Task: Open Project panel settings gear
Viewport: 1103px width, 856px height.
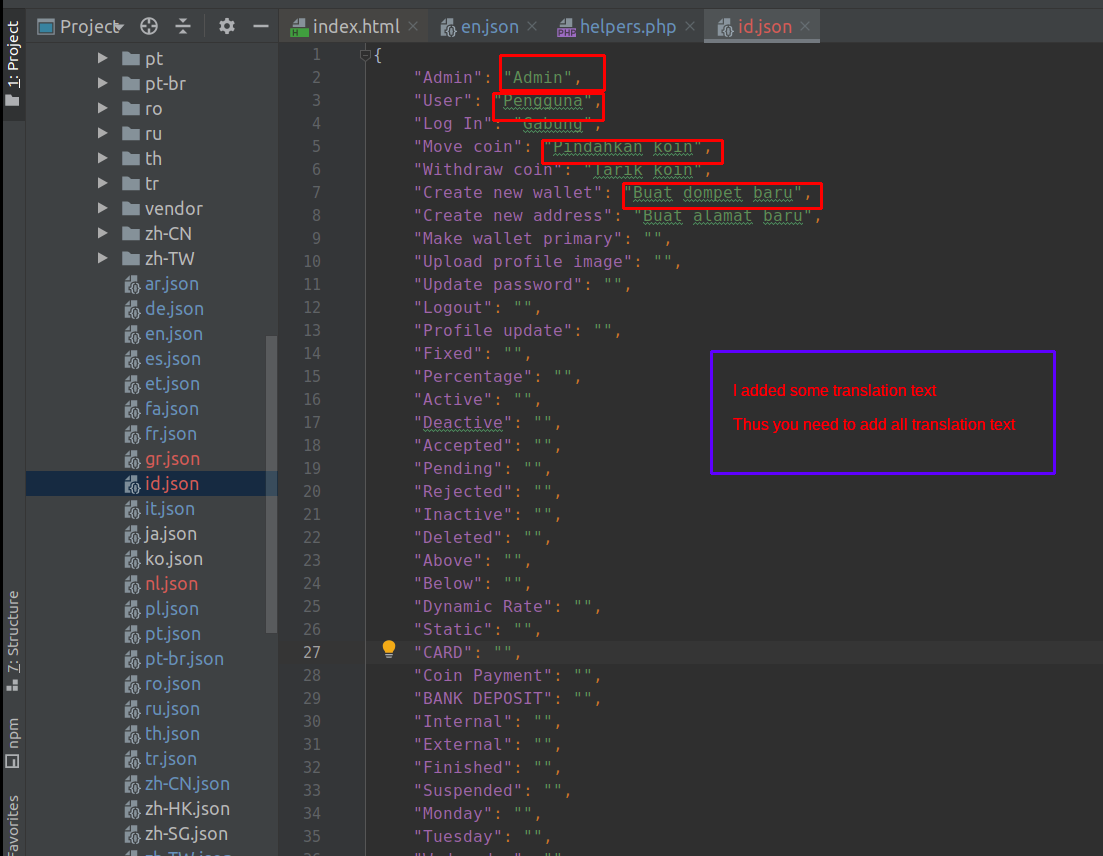Action: [x=227, y=27]
